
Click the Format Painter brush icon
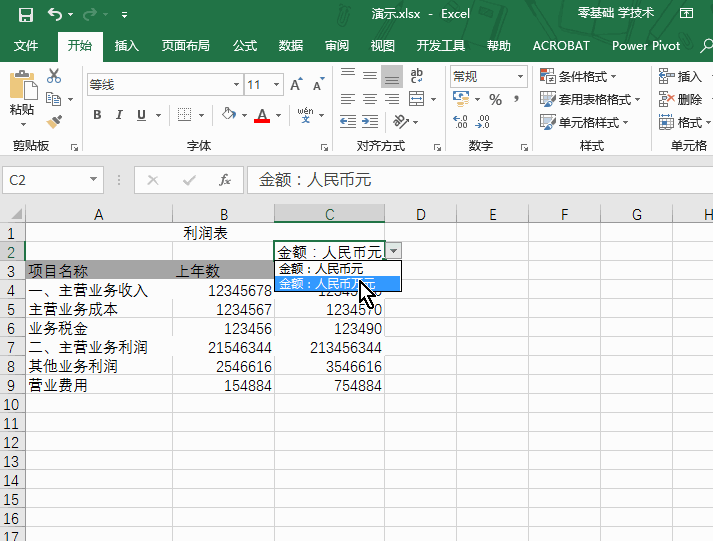click(x=54, y=121)
